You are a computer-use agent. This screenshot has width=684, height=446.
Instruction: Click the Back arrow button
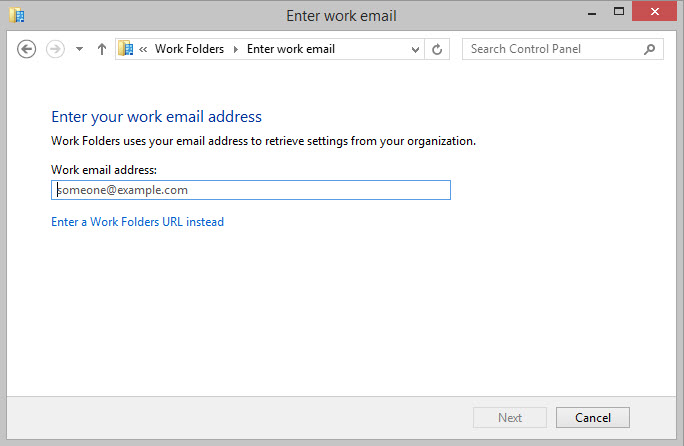tap(27, 49)
